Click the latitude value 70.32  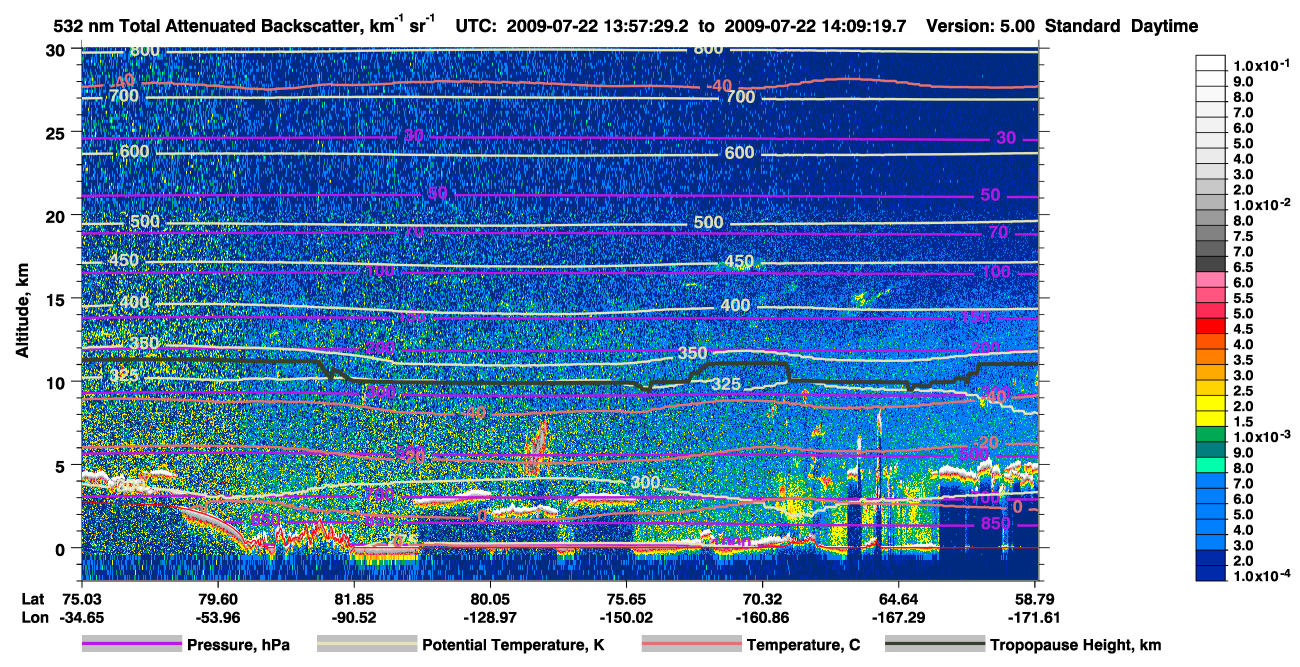[762, 598]
